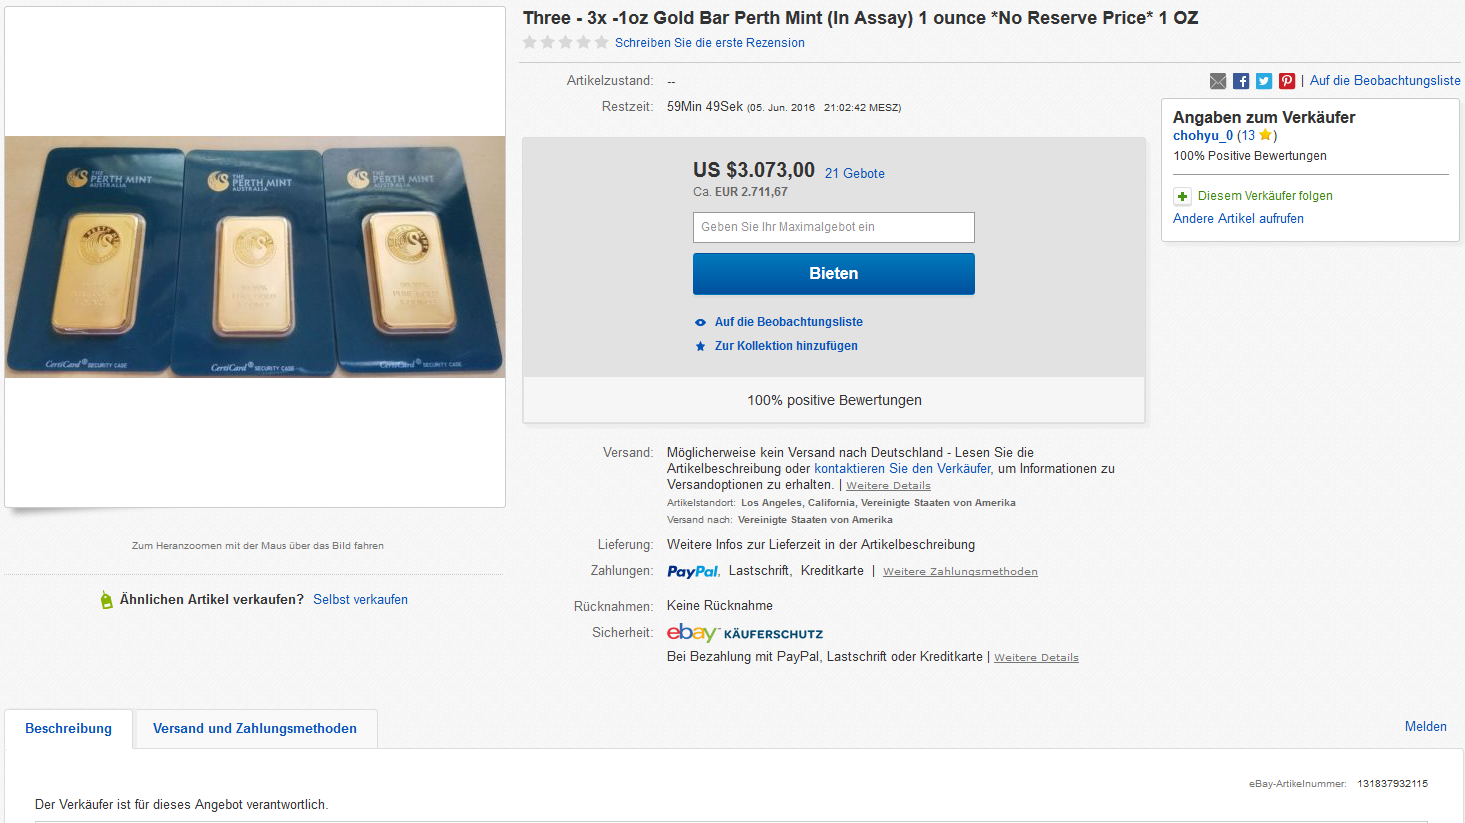This screenshot has height=823, width=1465.
Task: Click the PayPal logo
Action: [692, 571]
